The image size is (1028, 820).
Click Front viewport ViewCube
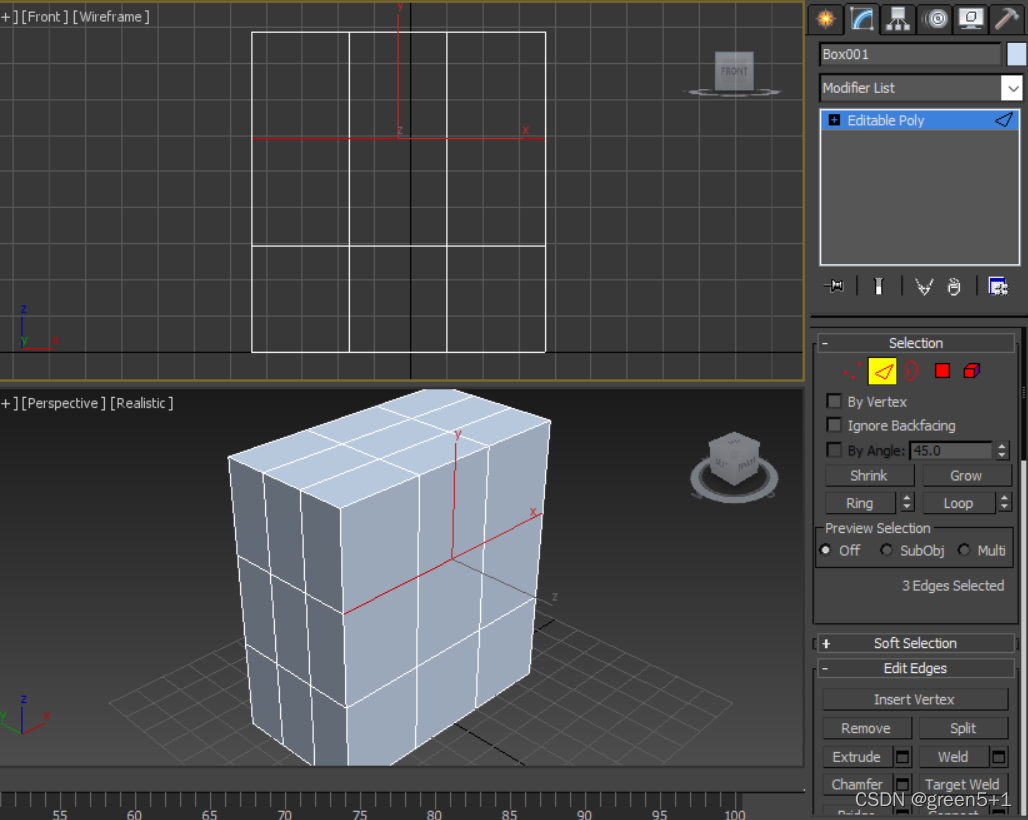[734, 71]
